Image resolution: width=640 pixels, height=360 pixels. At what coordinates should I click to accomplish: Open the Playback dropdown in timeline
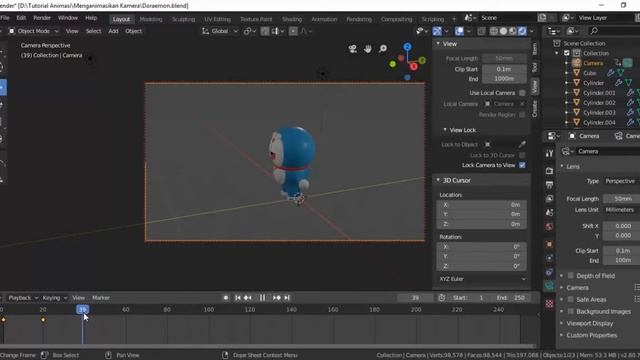tap(23, 298)
